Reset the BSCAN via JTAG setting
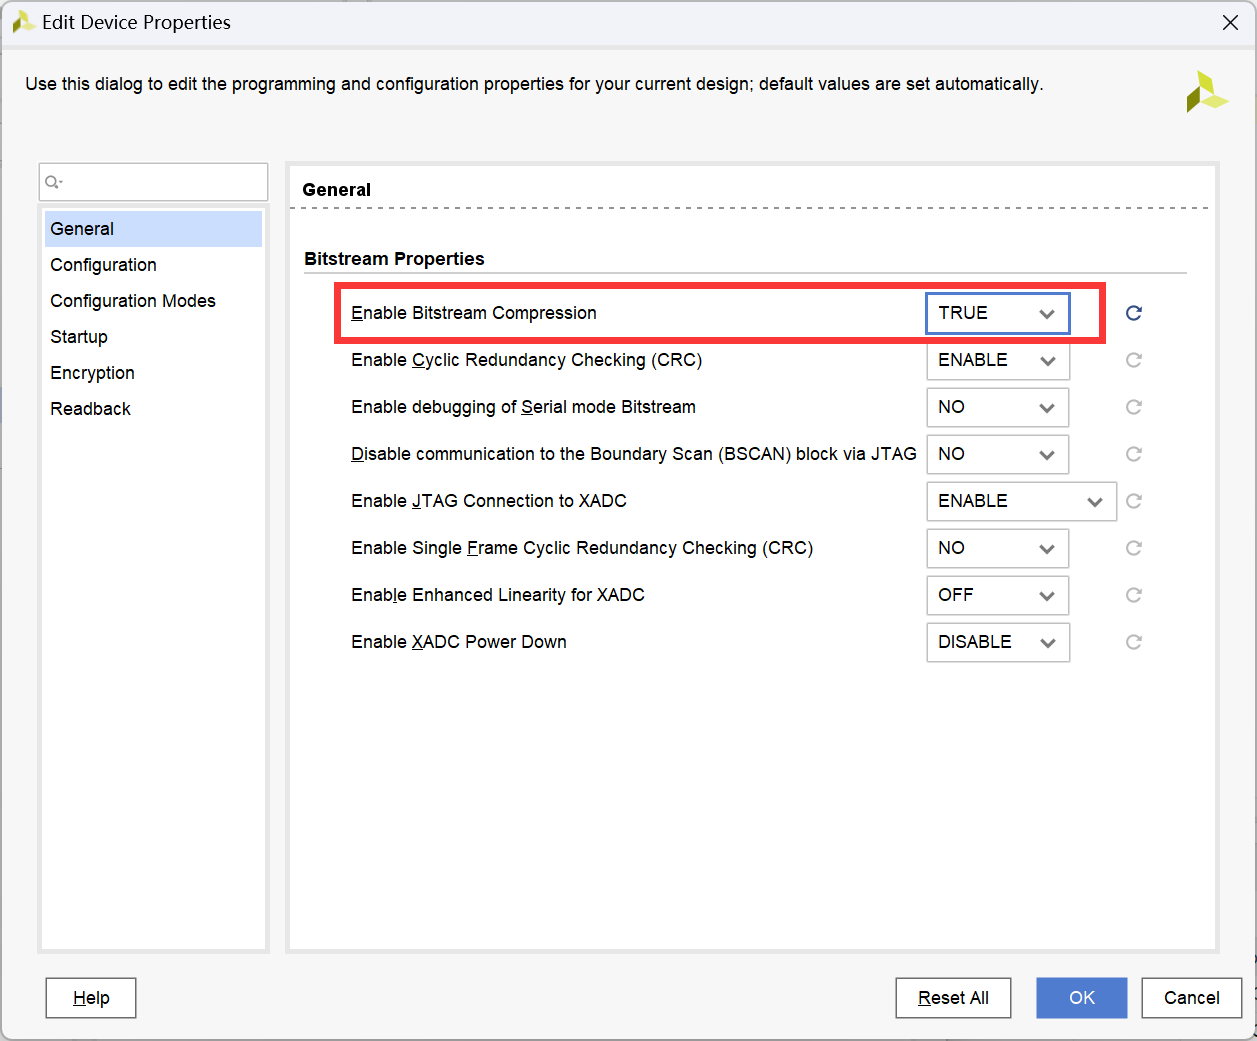1257x1041 pixels. pyautogui.click(x=1133, y=454)
